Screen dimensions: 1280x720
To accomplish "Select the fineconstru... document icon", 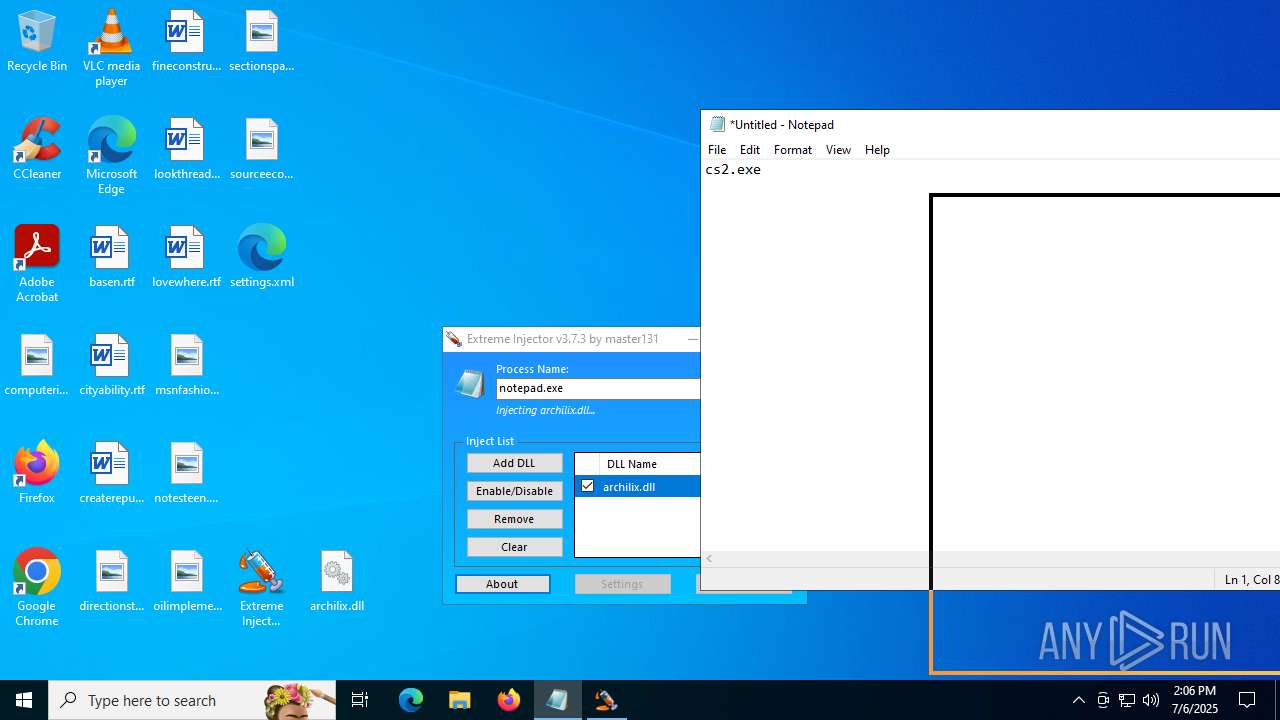I will [x=186, y=42].
